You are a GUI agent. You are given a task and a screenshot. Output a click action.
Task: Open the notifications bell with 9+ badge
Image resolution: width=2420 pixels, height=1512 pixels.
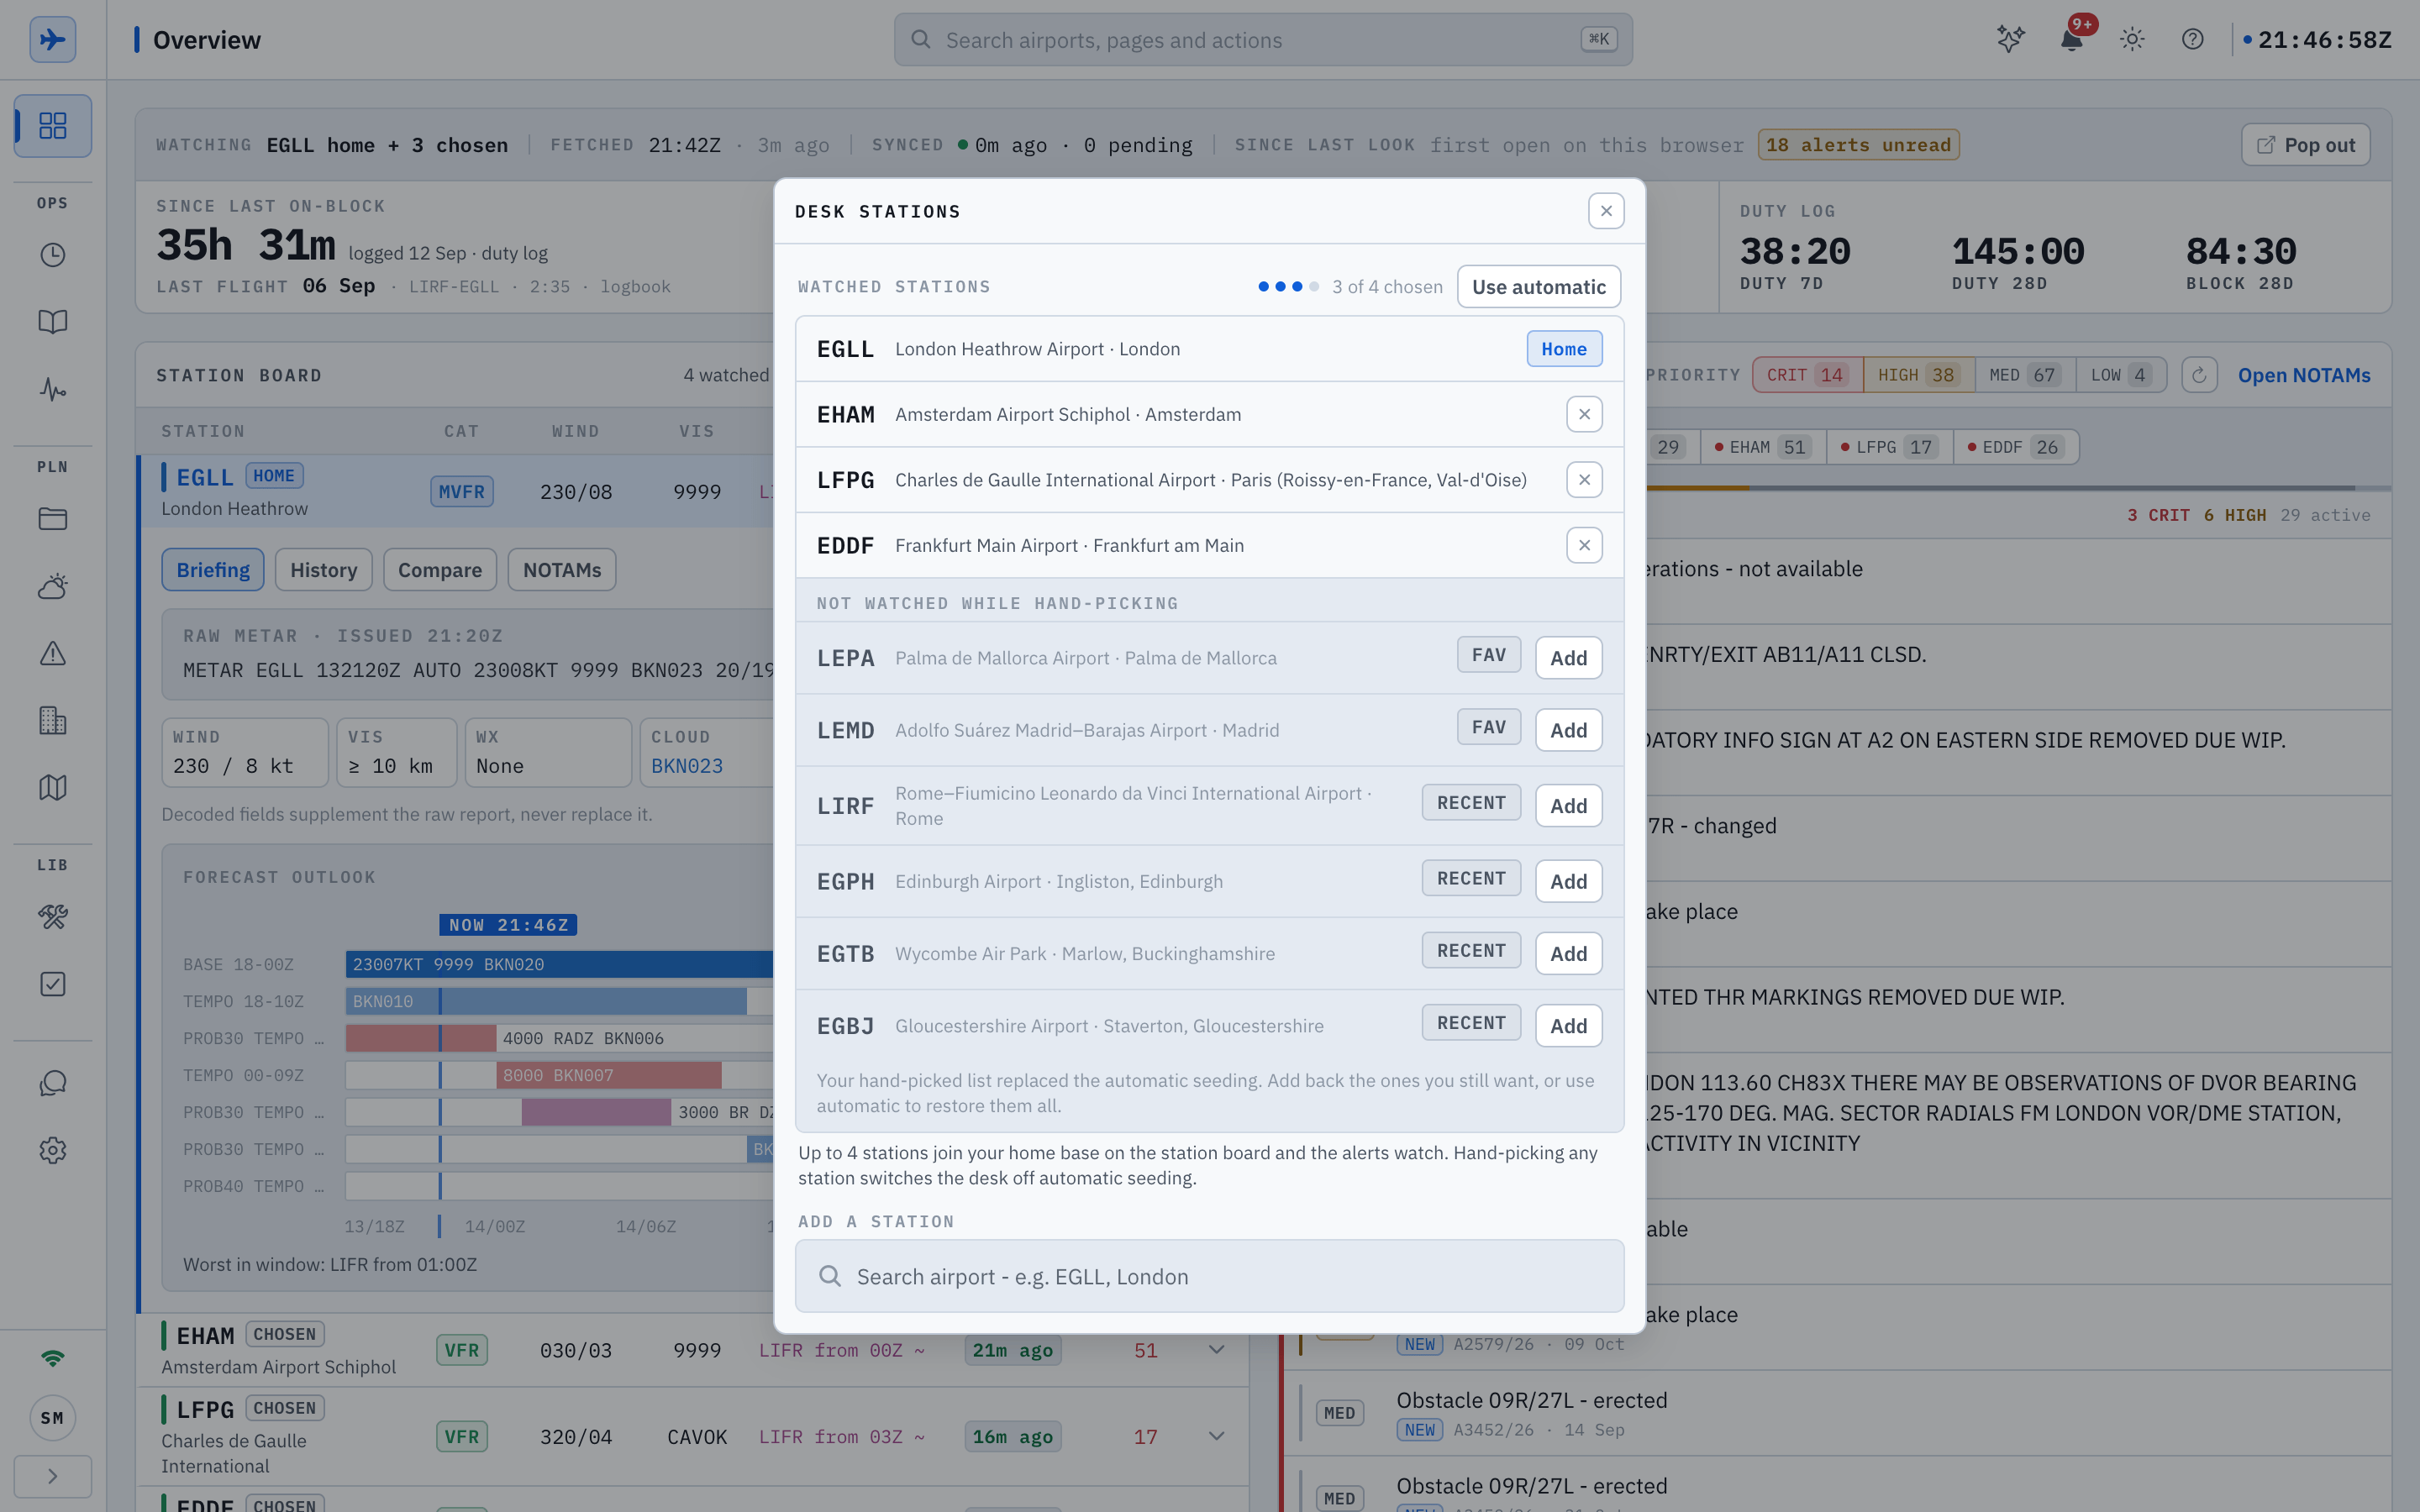[x=2072, y=40]
